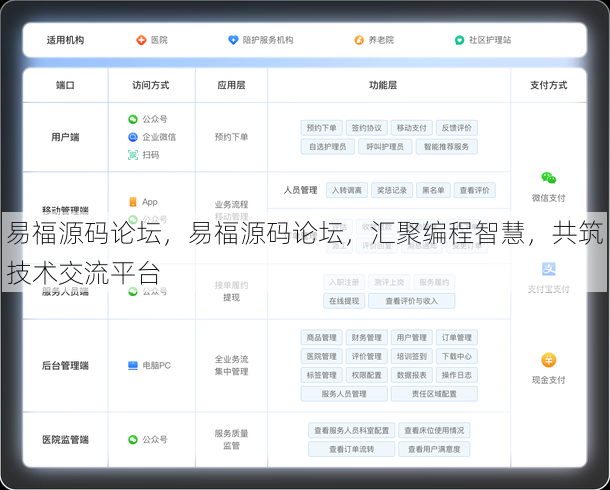Image resolution: width=610 pixels, height=490 pixels.
Task: Click the 权限配置 tag
Action: click(x=366, y=375)
